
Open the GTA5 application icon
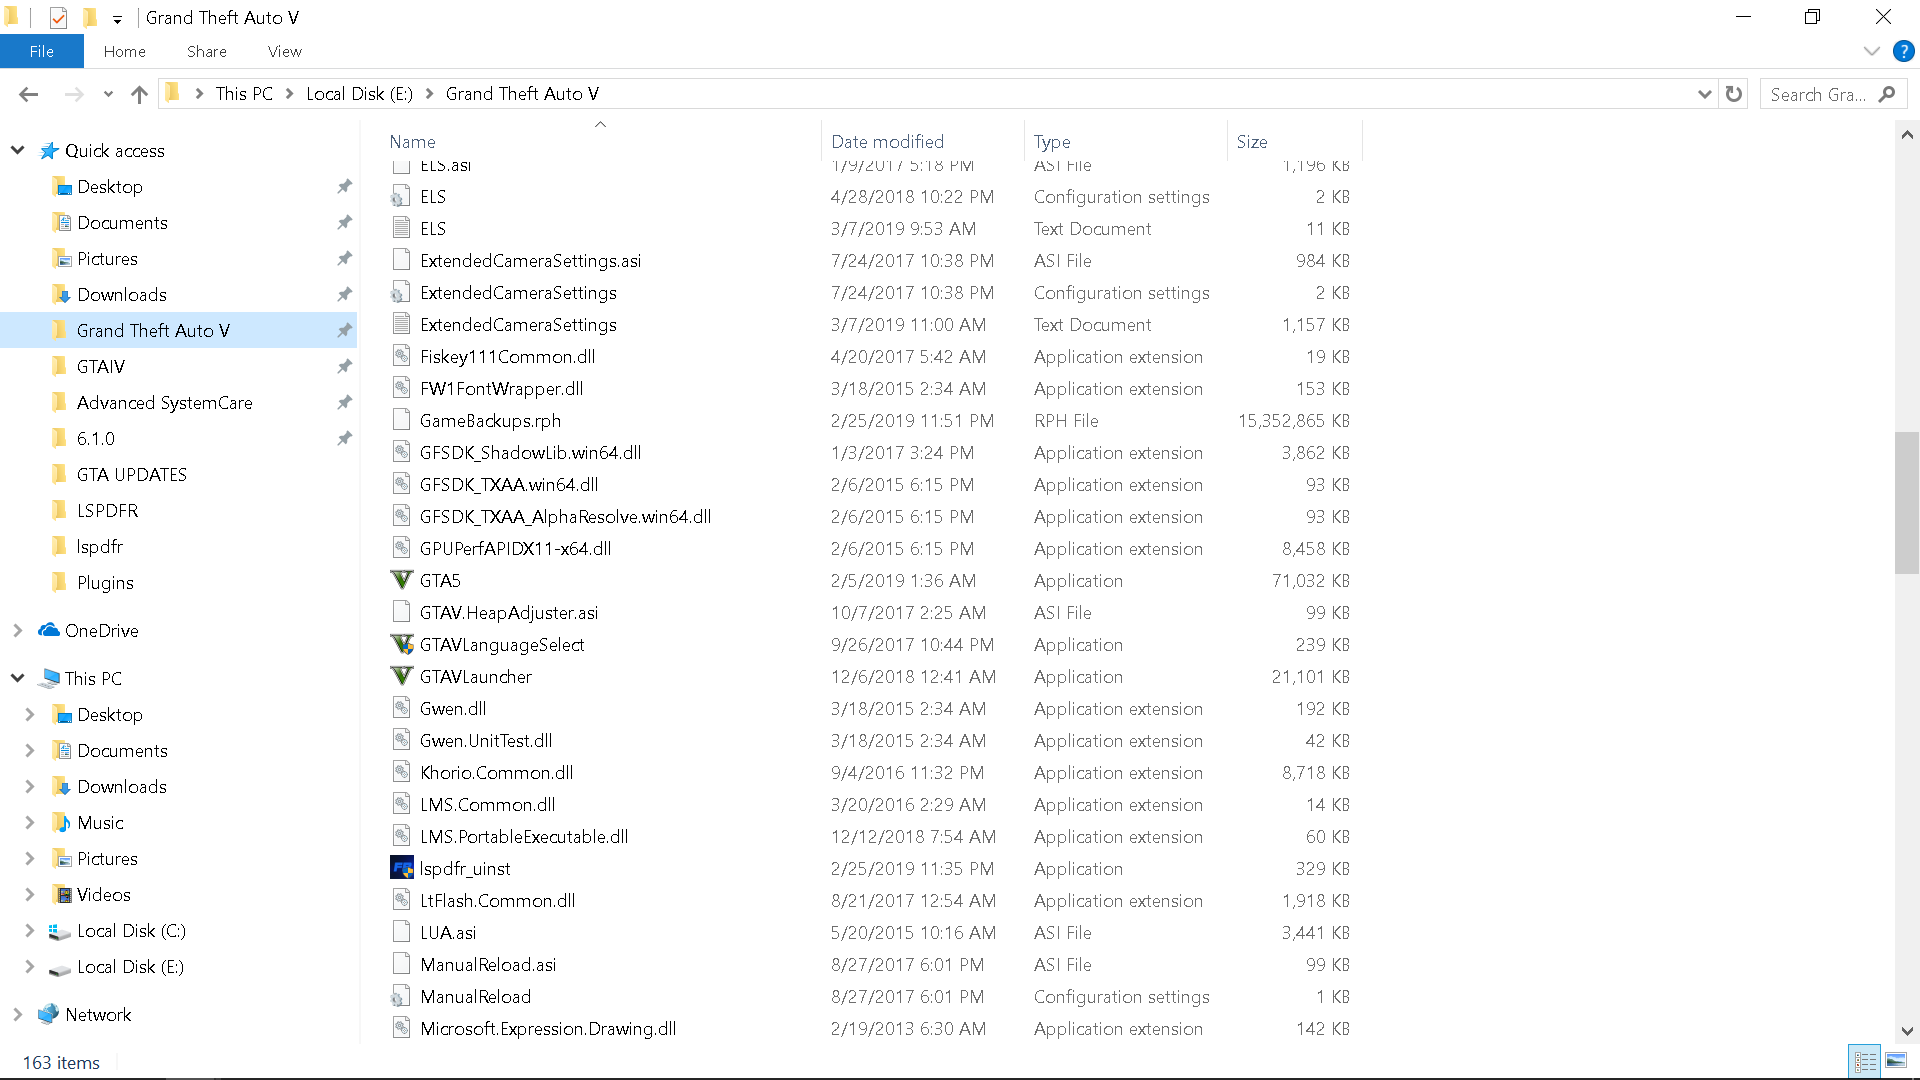pos(401,580)
